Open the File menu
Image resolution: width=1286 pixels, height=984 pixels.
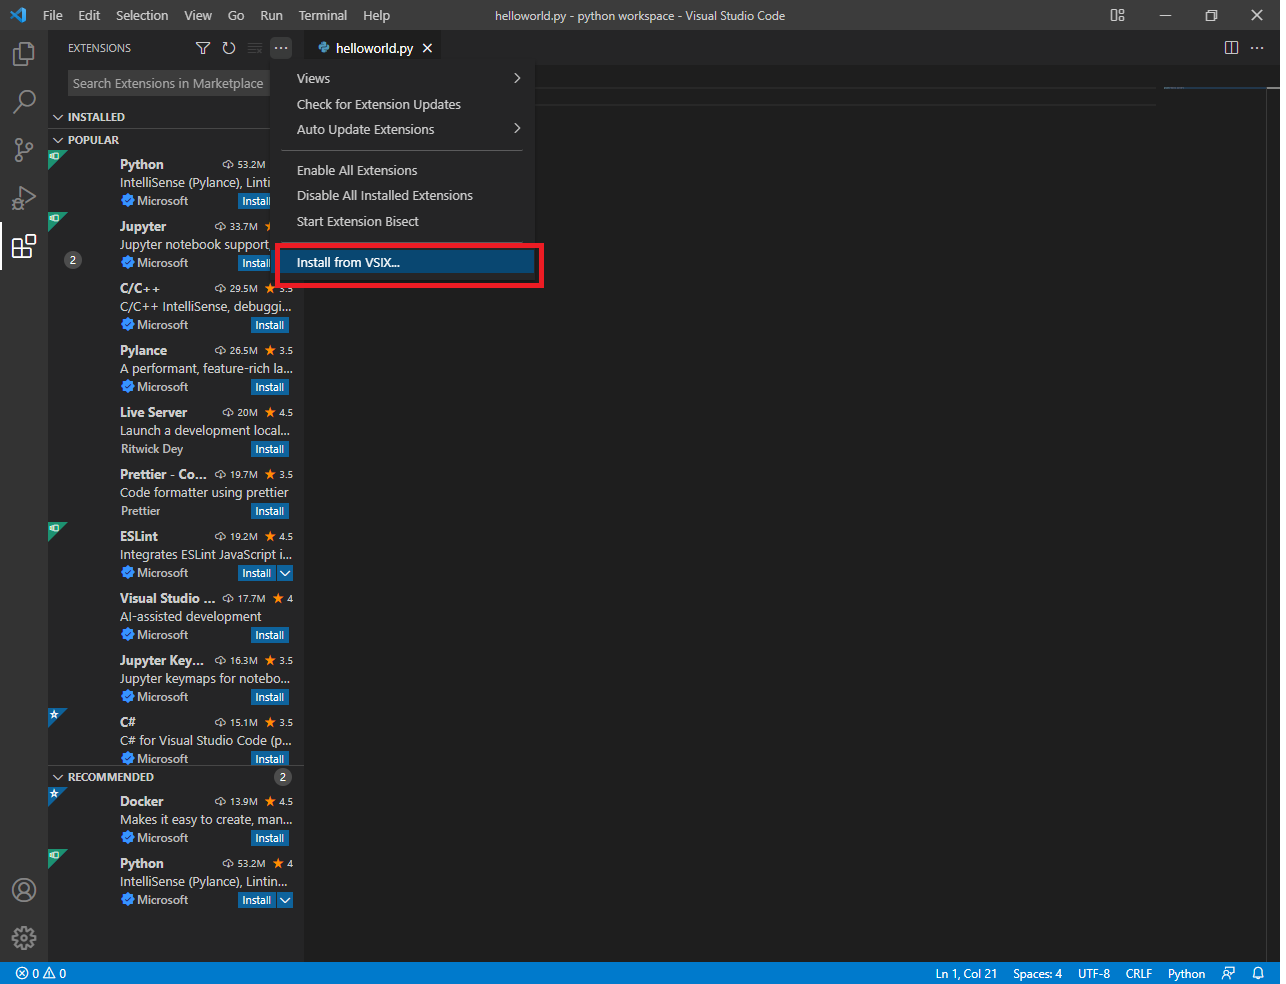(x=53, y=15)
